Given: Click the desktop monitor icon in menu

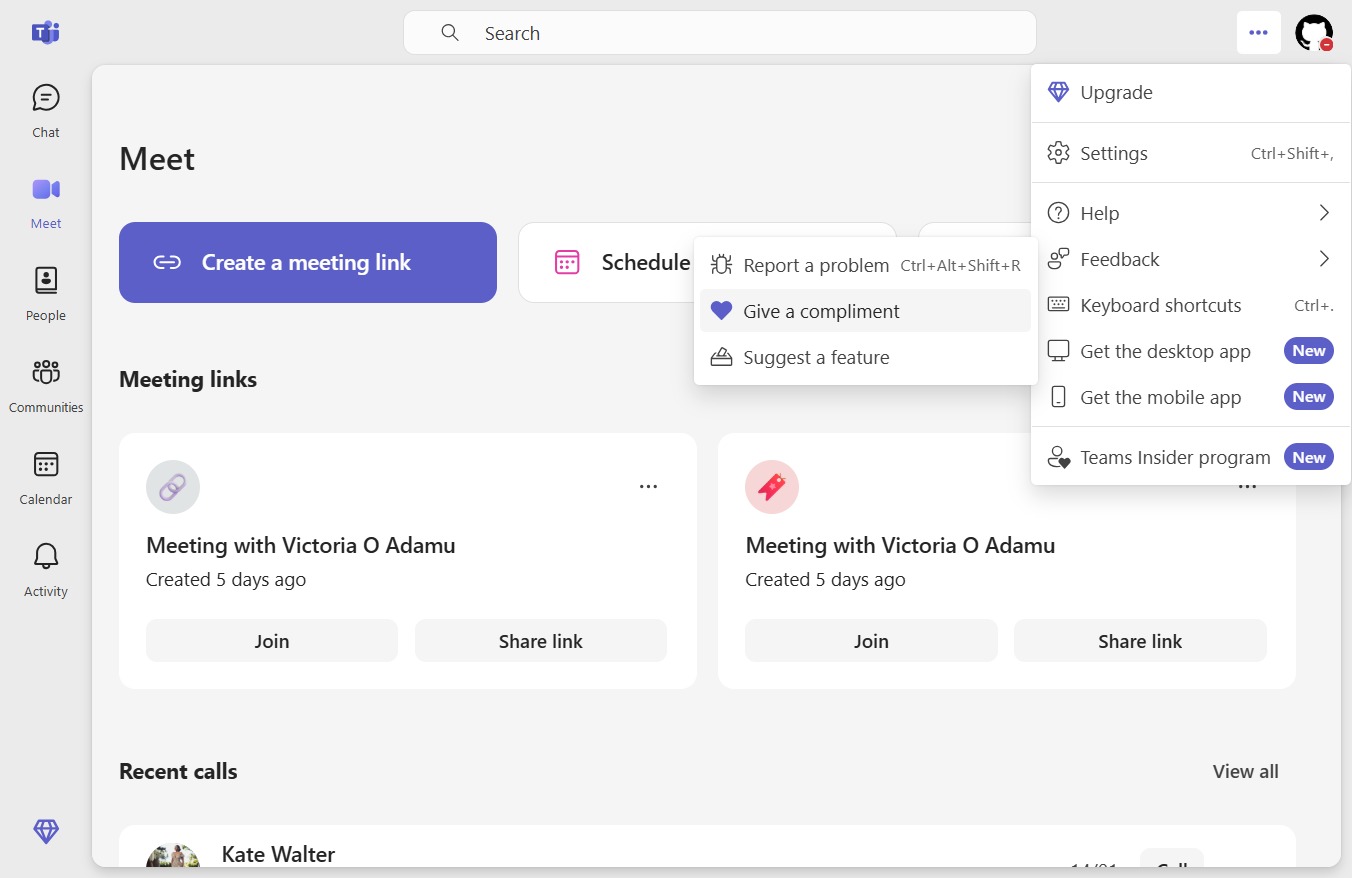Looking at the screenshot, I should coord(1058,351).
